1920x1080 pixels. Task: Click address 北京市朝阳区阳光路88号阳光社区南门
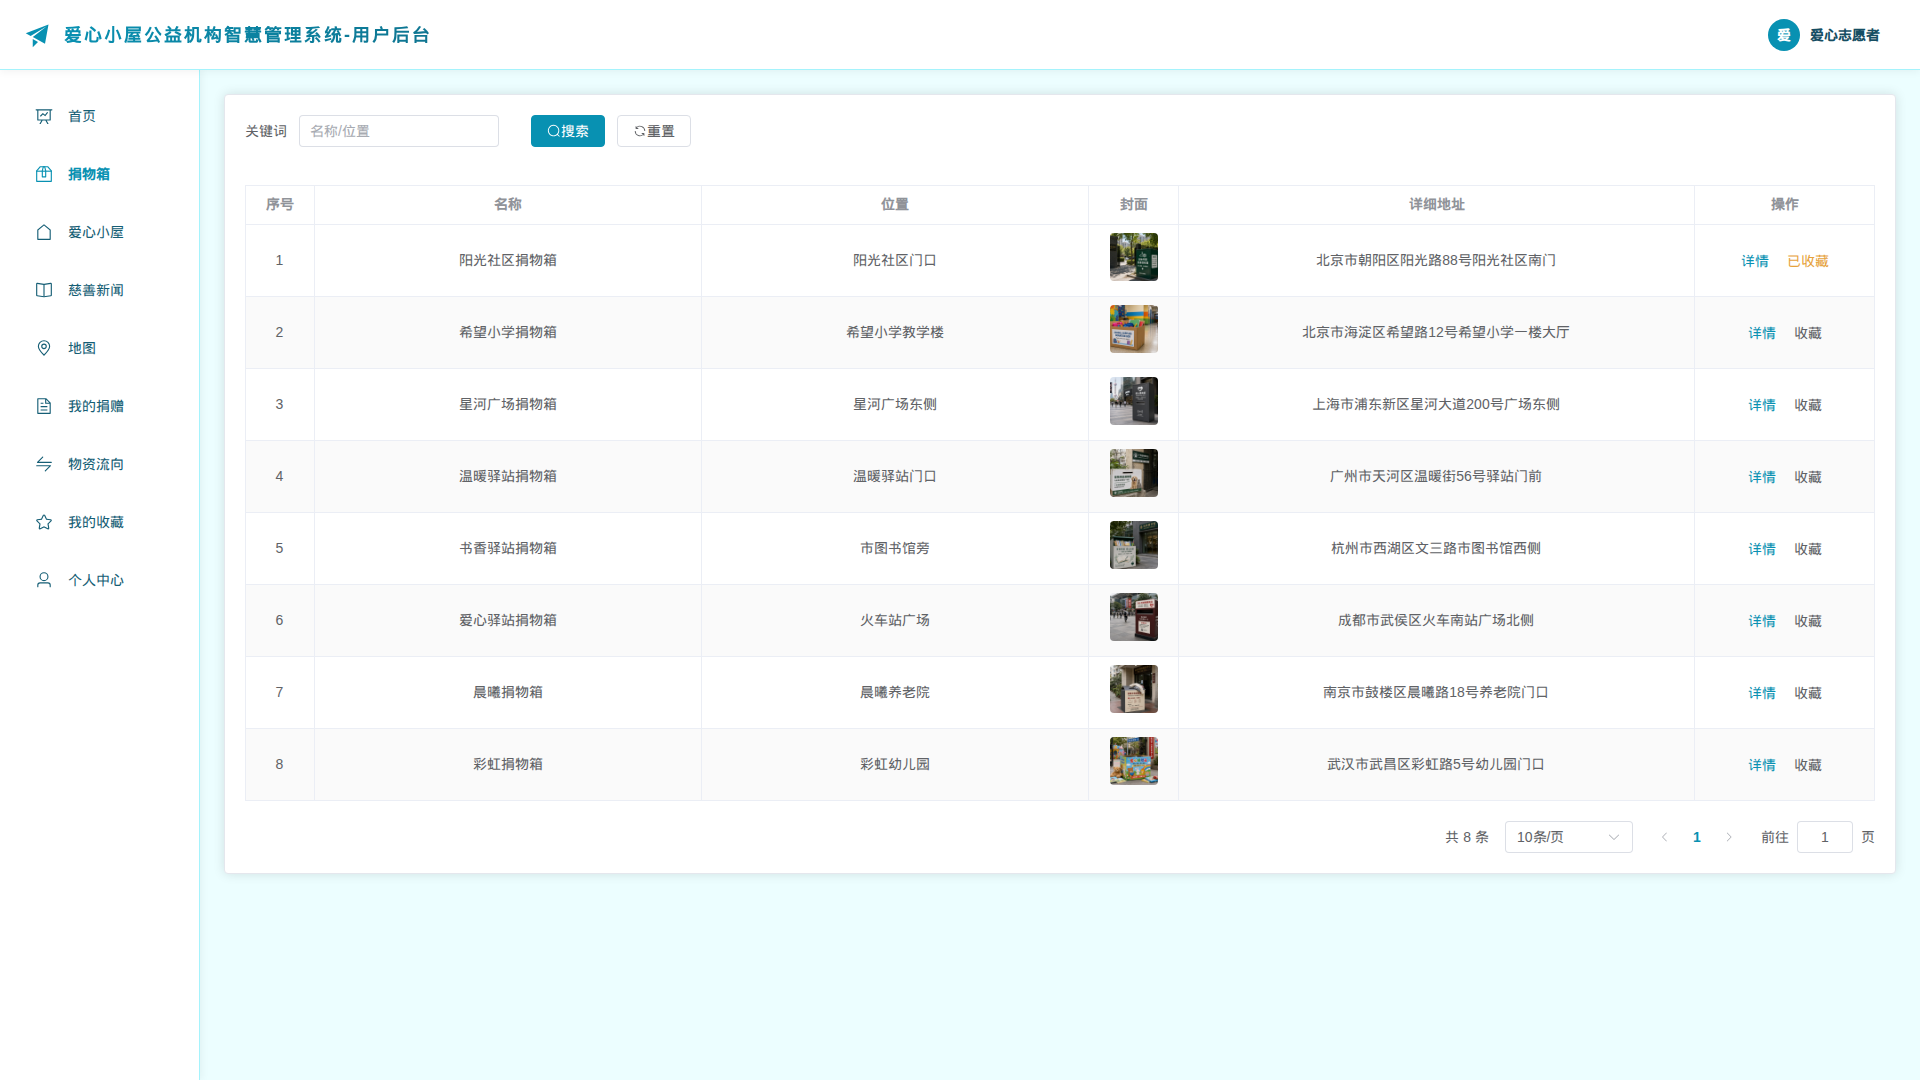[x=1436, y=260]
